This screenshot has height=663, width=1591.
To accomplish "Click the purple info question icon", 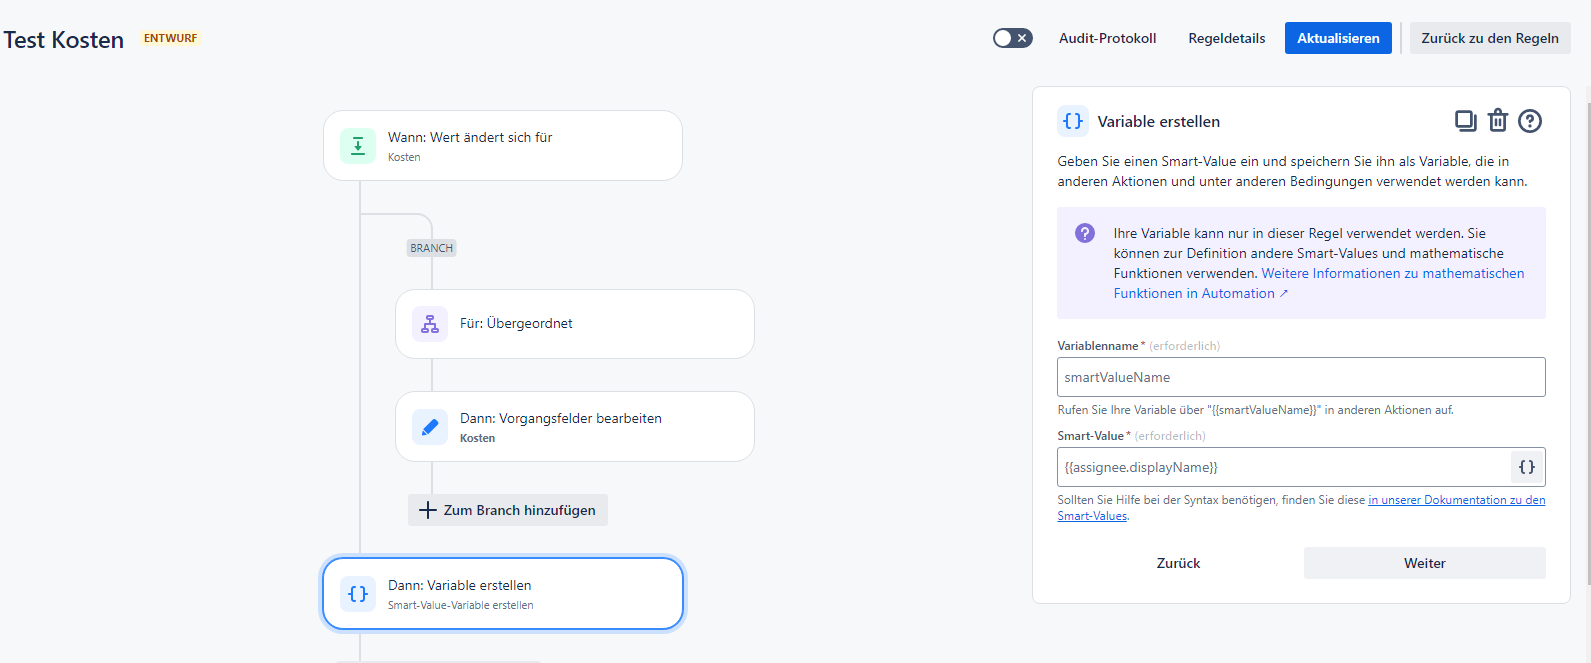I will tap(1085, 233).
